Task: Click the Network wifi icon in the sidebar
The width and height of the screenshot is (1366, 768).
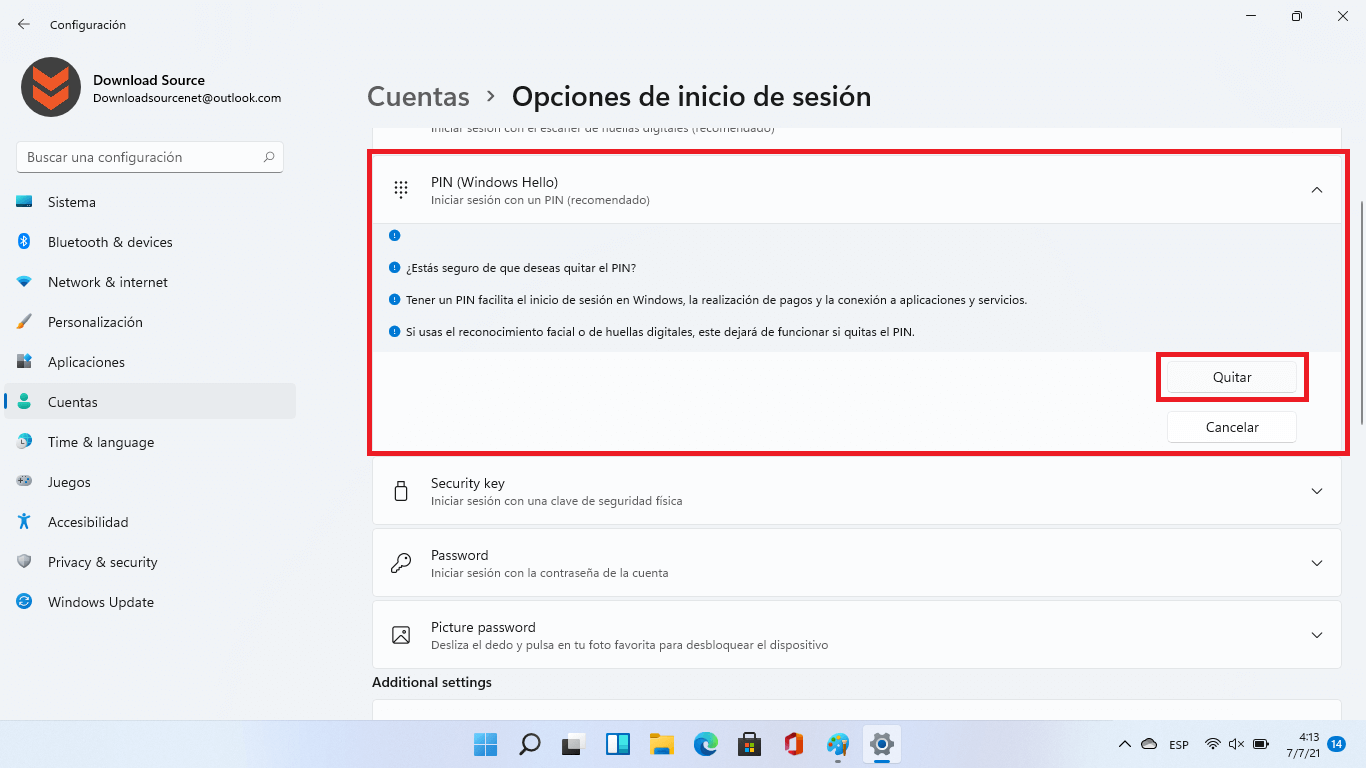Action: pyautogui.click(x=24, y=282)
